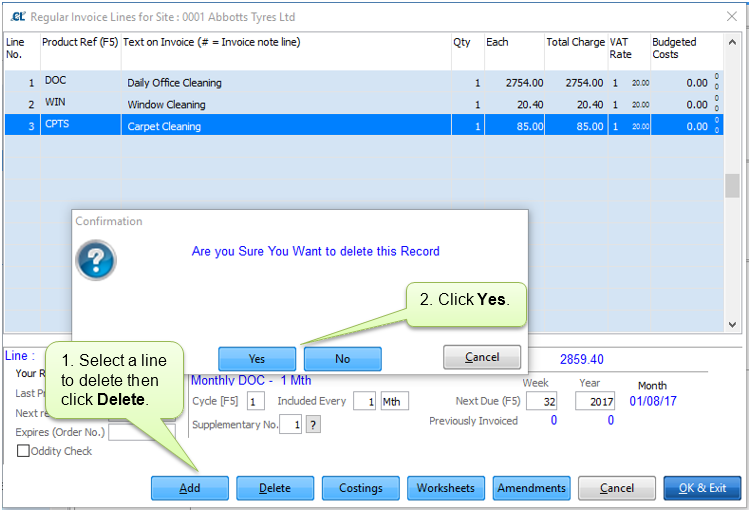Click the Next Due Week field showing 32
The height and width of the screenshot is (514, 750).
pos(541,401)
